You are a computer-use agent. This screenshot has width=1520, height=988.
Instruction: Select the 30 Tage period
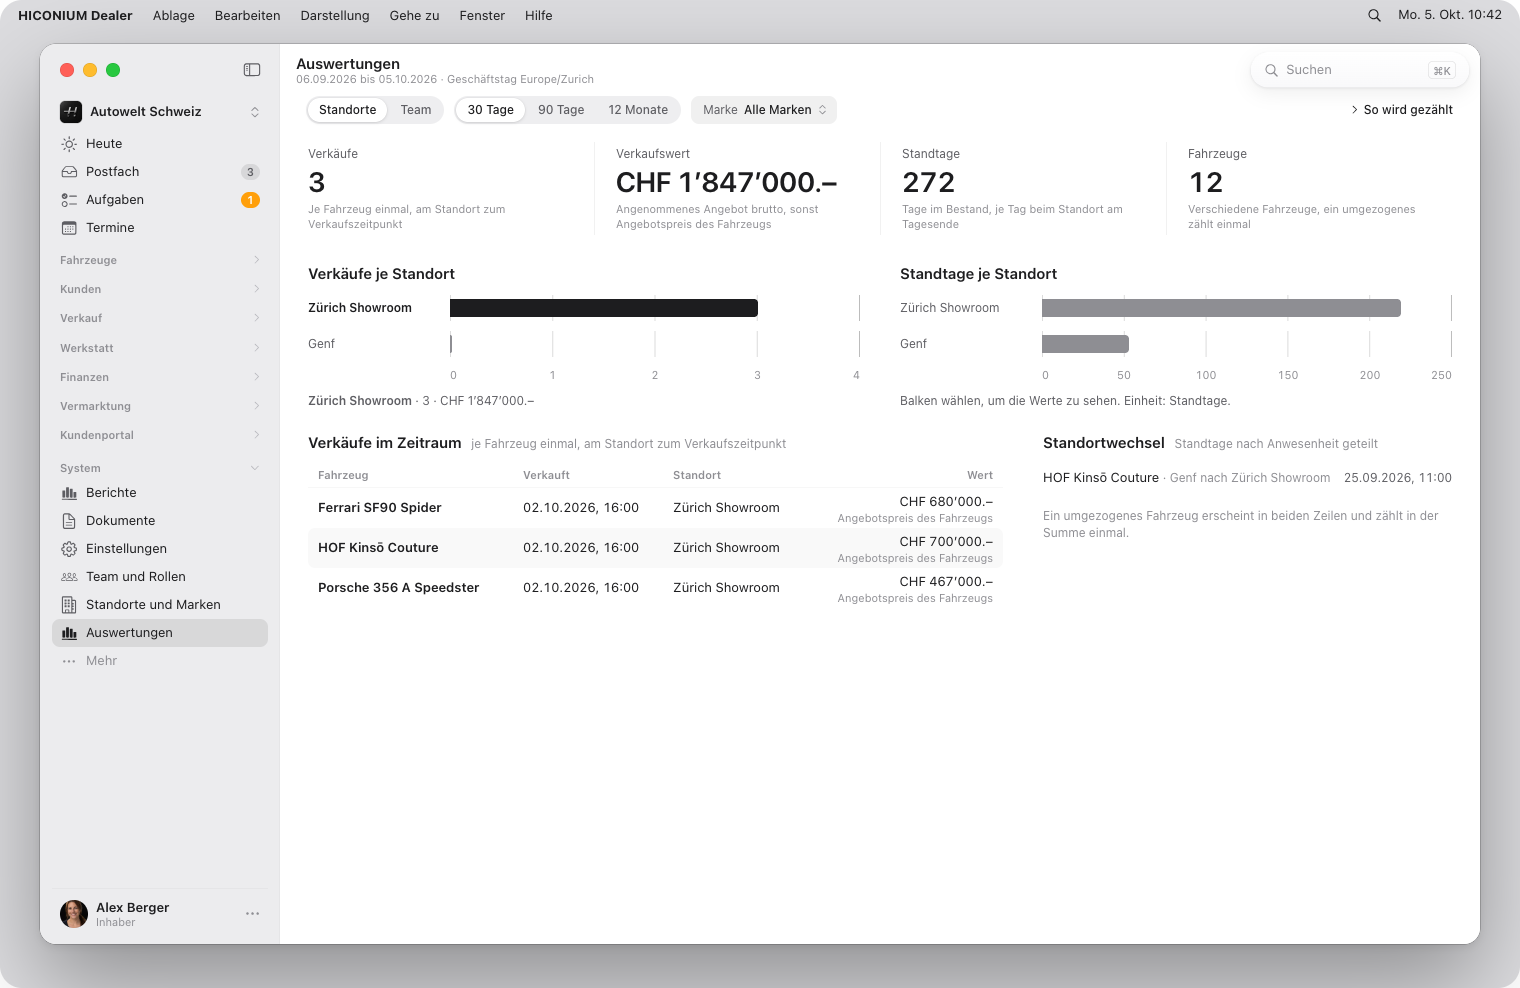[x=490, y=110]
